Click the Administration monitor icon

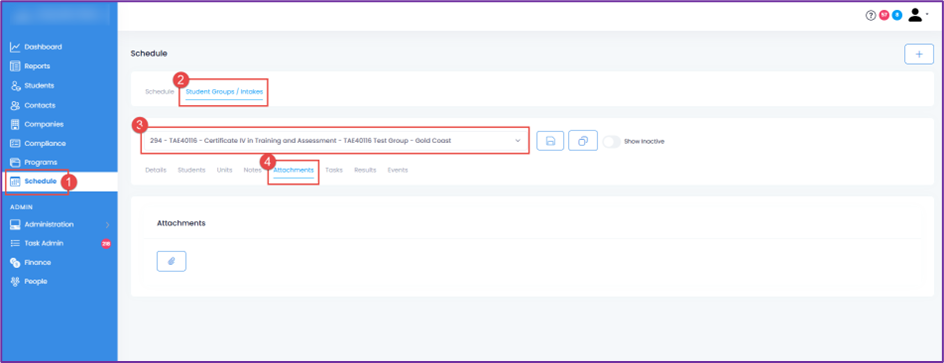tap(16, 225)
